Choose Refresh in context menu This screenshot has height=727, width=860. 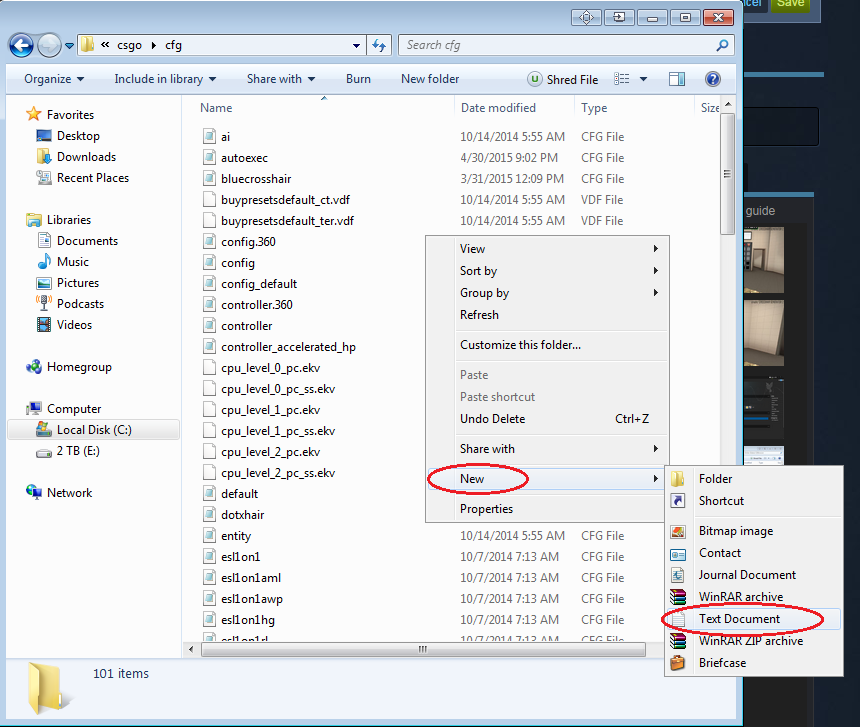(547, 315)
